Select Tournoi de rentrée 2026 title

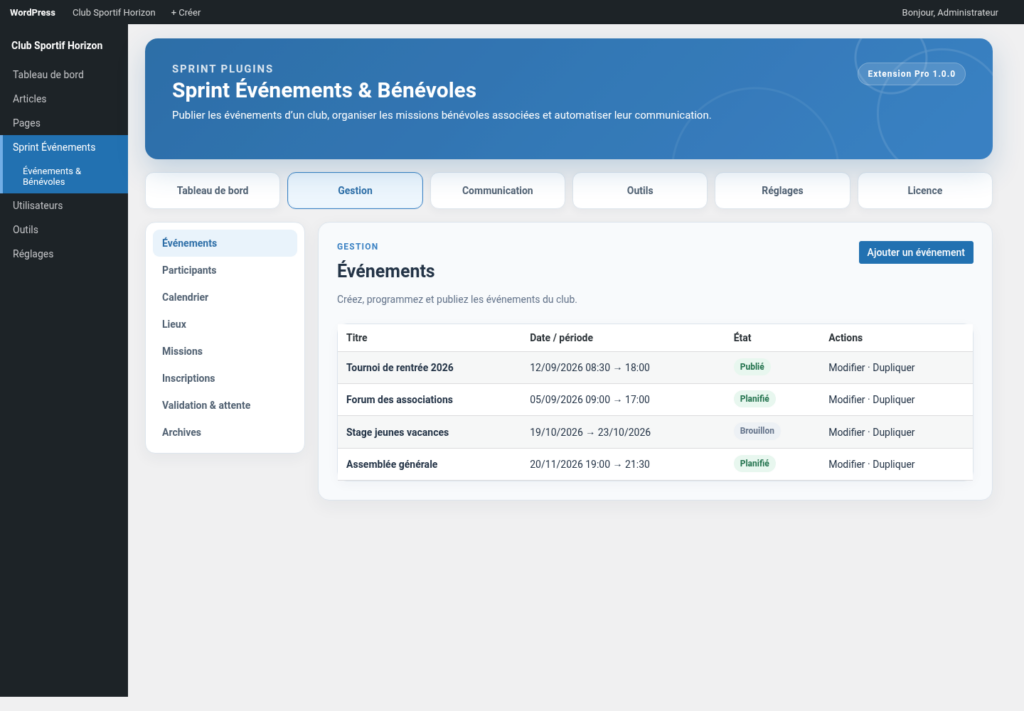tap(400, 368)
